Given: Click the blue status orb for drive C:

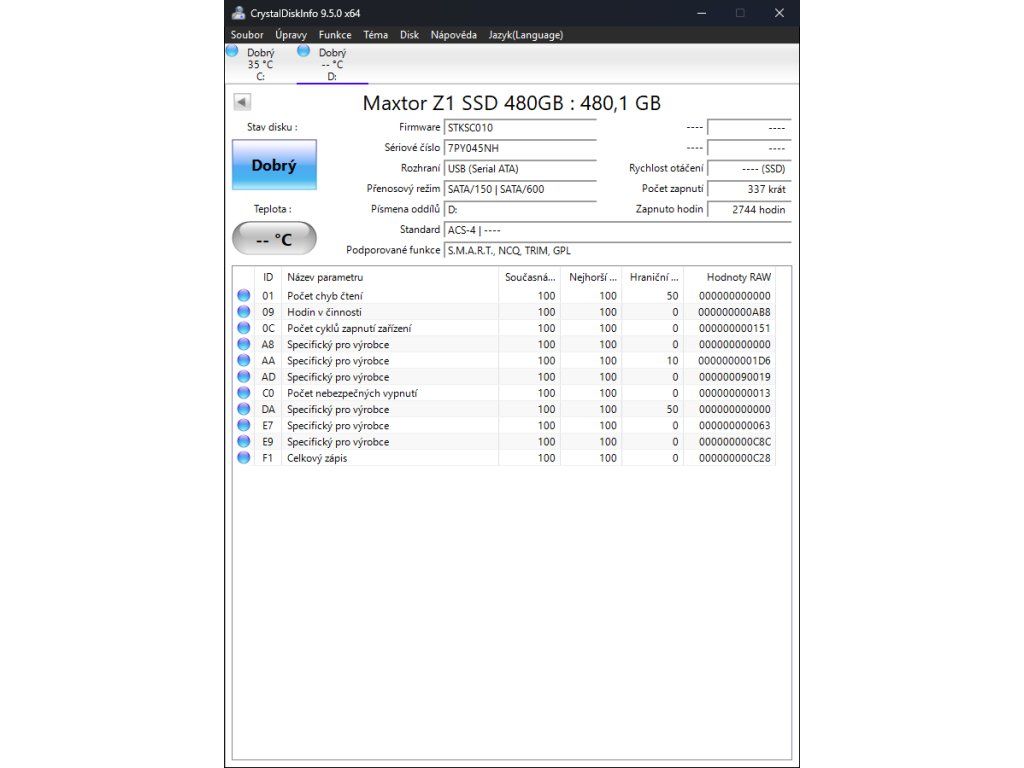Looking at the screenshot, I should (x=233, y=51).
